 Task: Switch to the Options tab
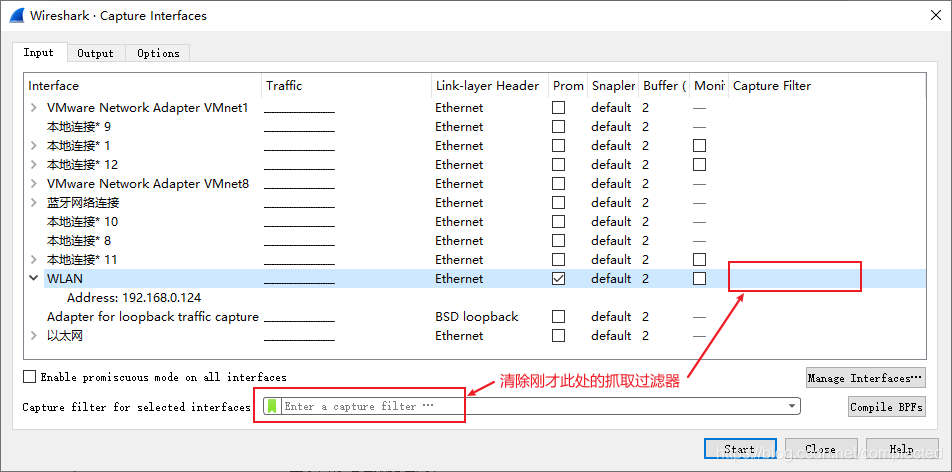pyautogui.click(x=158, y=53)
